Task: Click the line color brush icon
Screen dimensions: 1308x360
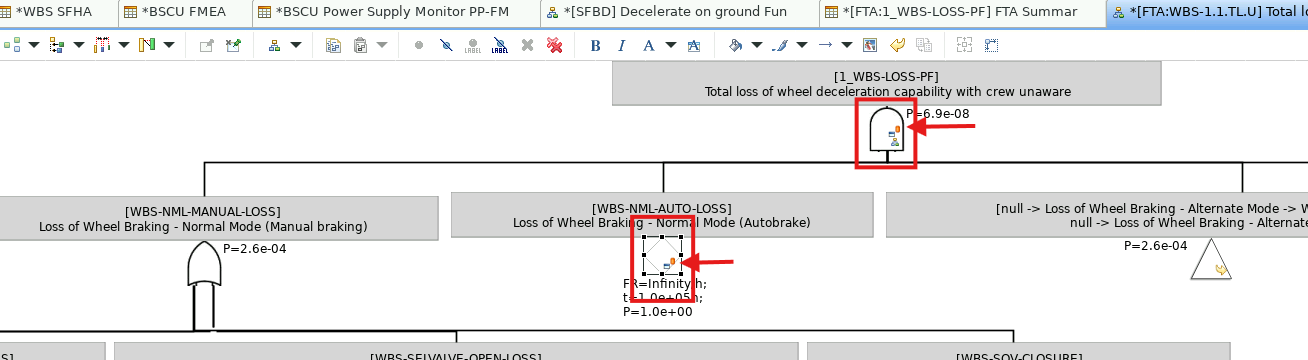Action: pyautogui.click(x=780, y=45)
